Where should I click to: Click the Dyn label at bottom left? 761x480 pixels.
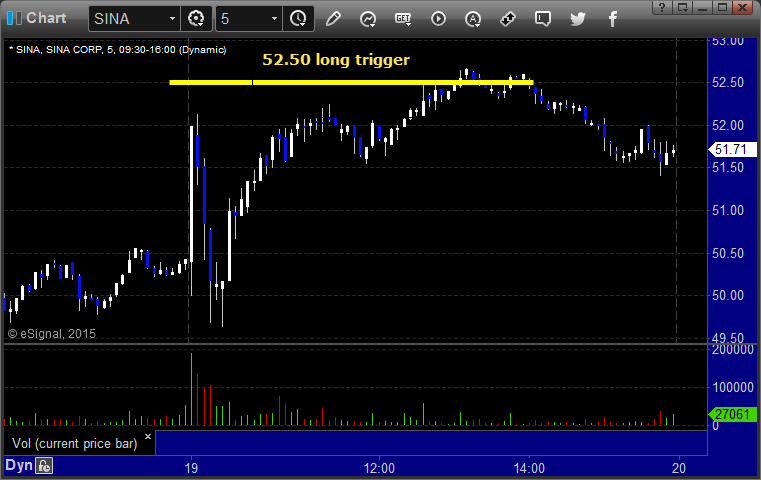click(x=18, y=465)
